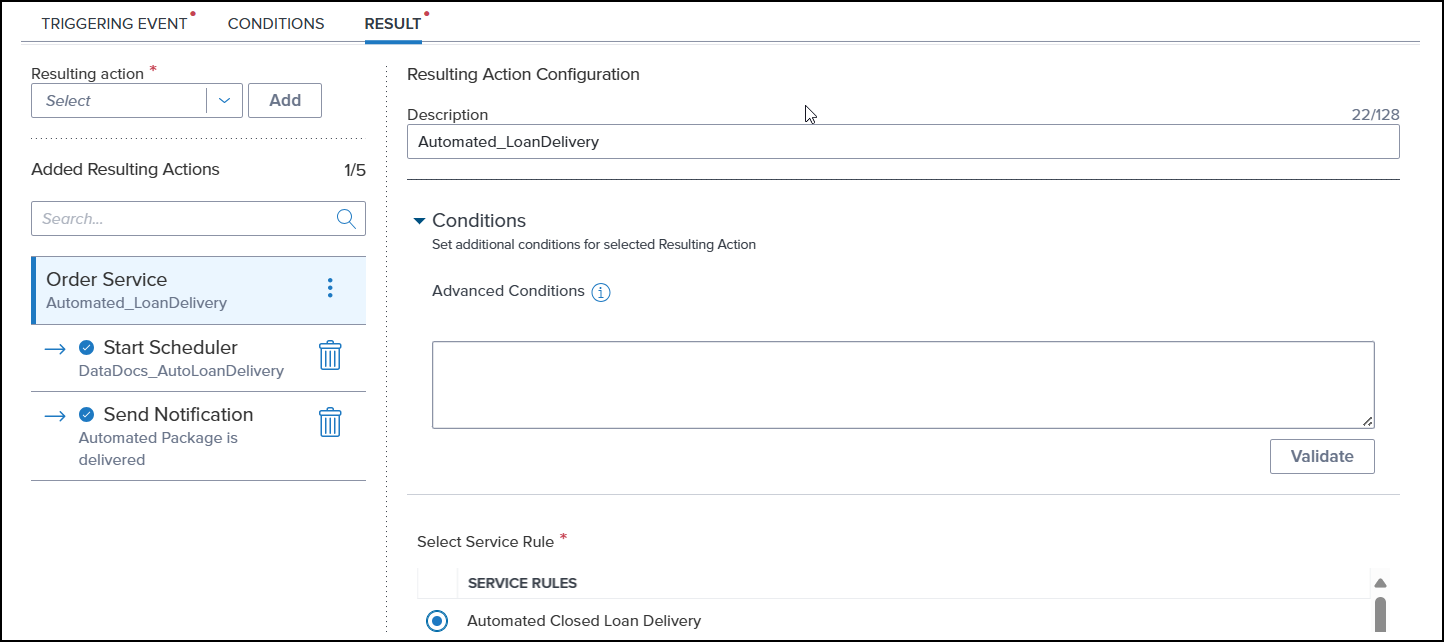1444x642 pixels.
Task: Click the Validate button
Action: pyautogui.click(x=1321, y=456)
